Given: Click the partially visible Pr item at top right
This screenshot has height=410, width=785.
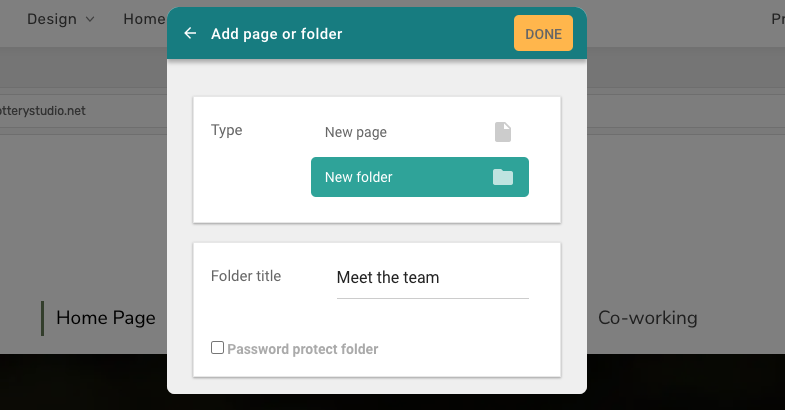Looking at the screenshot, I should 777,20.
